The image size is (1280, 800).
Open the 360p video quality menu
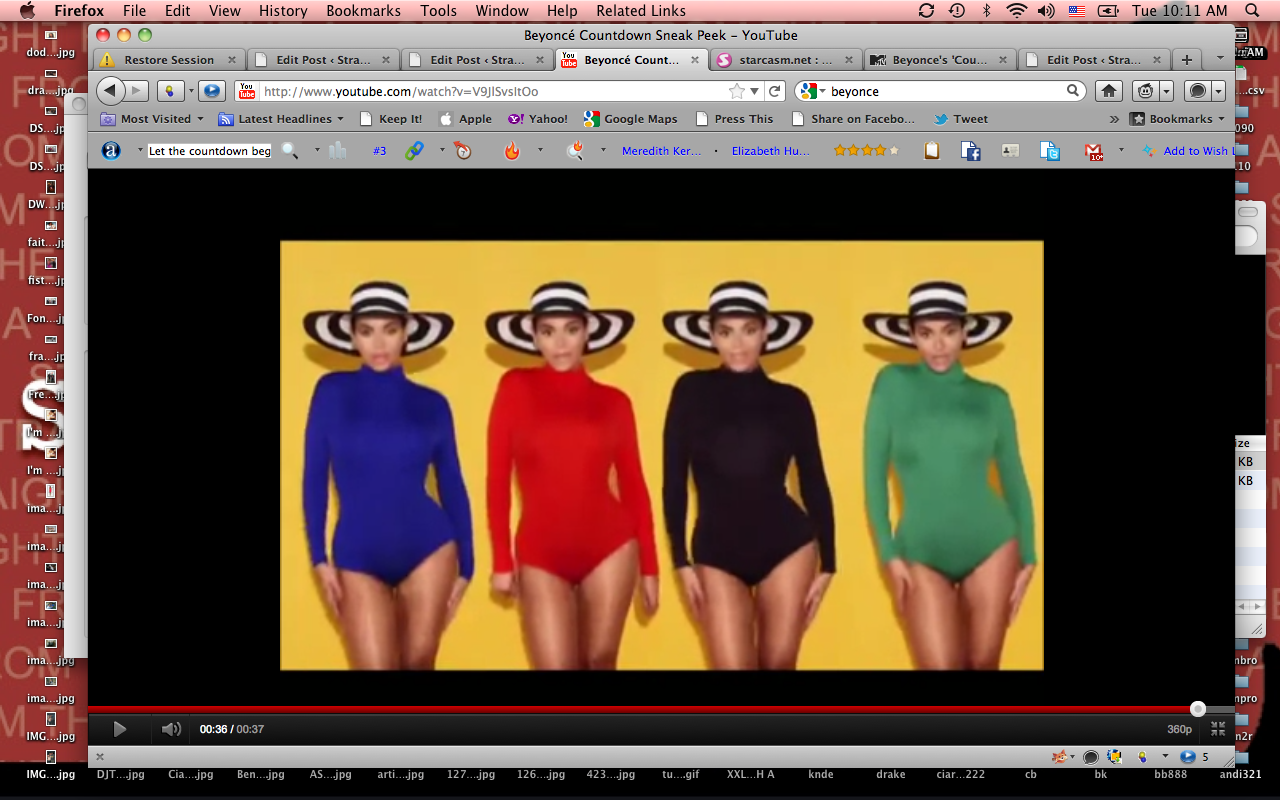[1179, 729]
